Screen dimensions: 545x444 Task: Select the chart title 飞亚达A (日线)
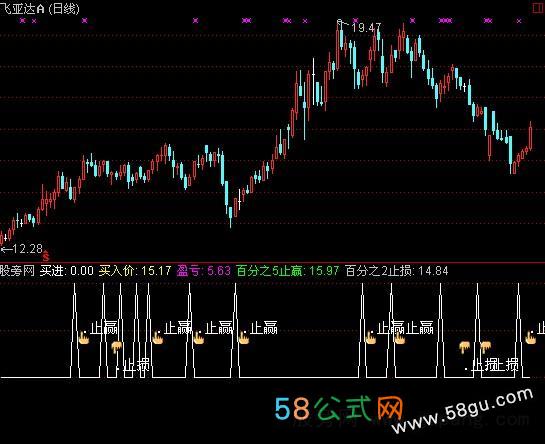pyautogui.click(x=39, y=9)
